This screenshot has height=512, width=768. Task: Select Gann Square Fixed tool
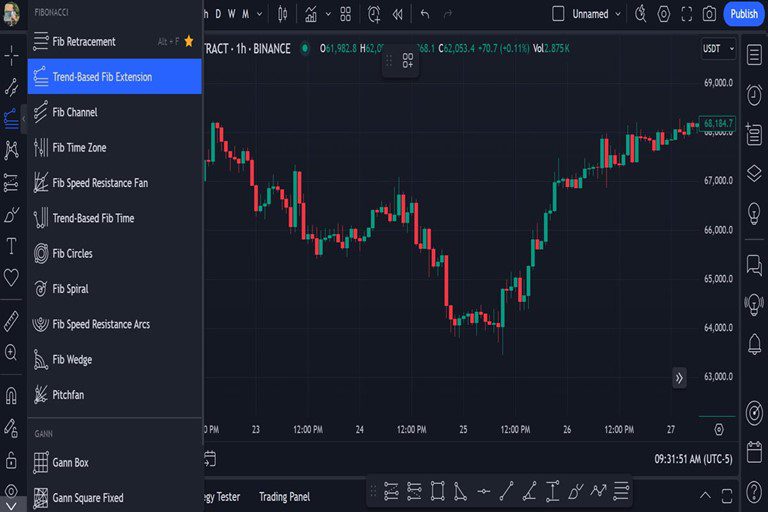pos(114,497)
